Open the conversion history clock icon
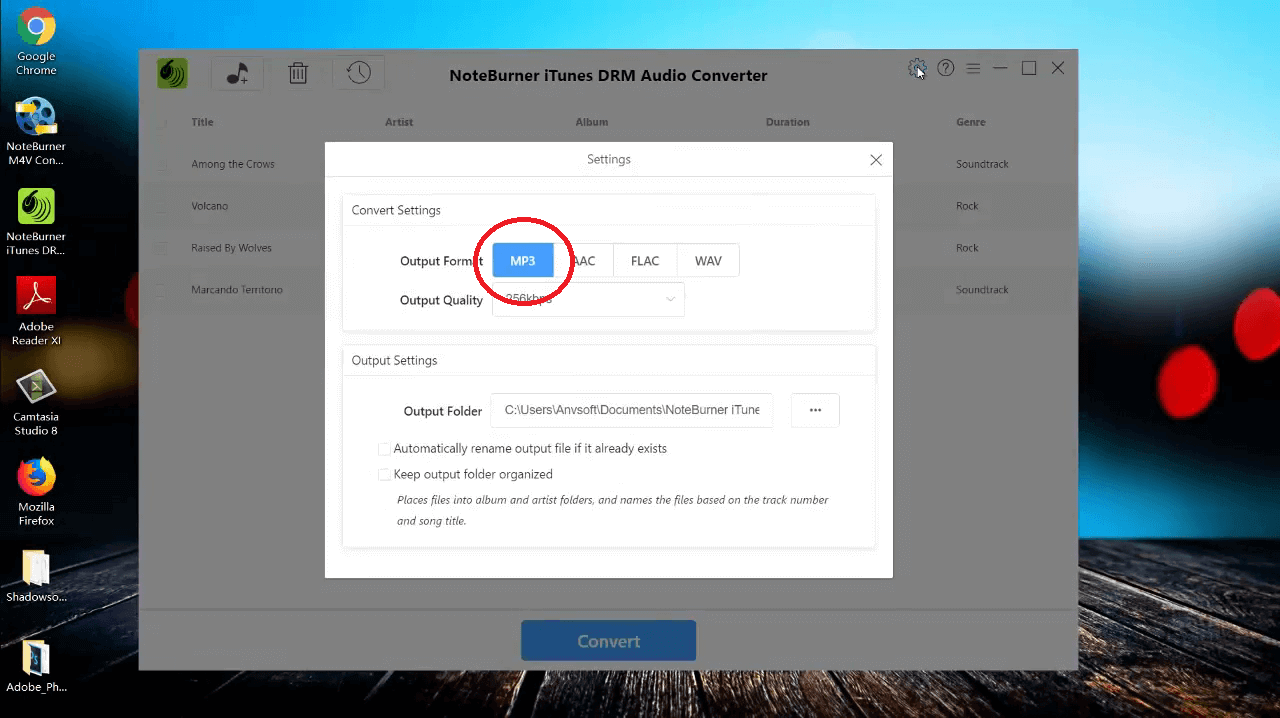This screenshot has height=718, width=1280. tap(358, 72)
